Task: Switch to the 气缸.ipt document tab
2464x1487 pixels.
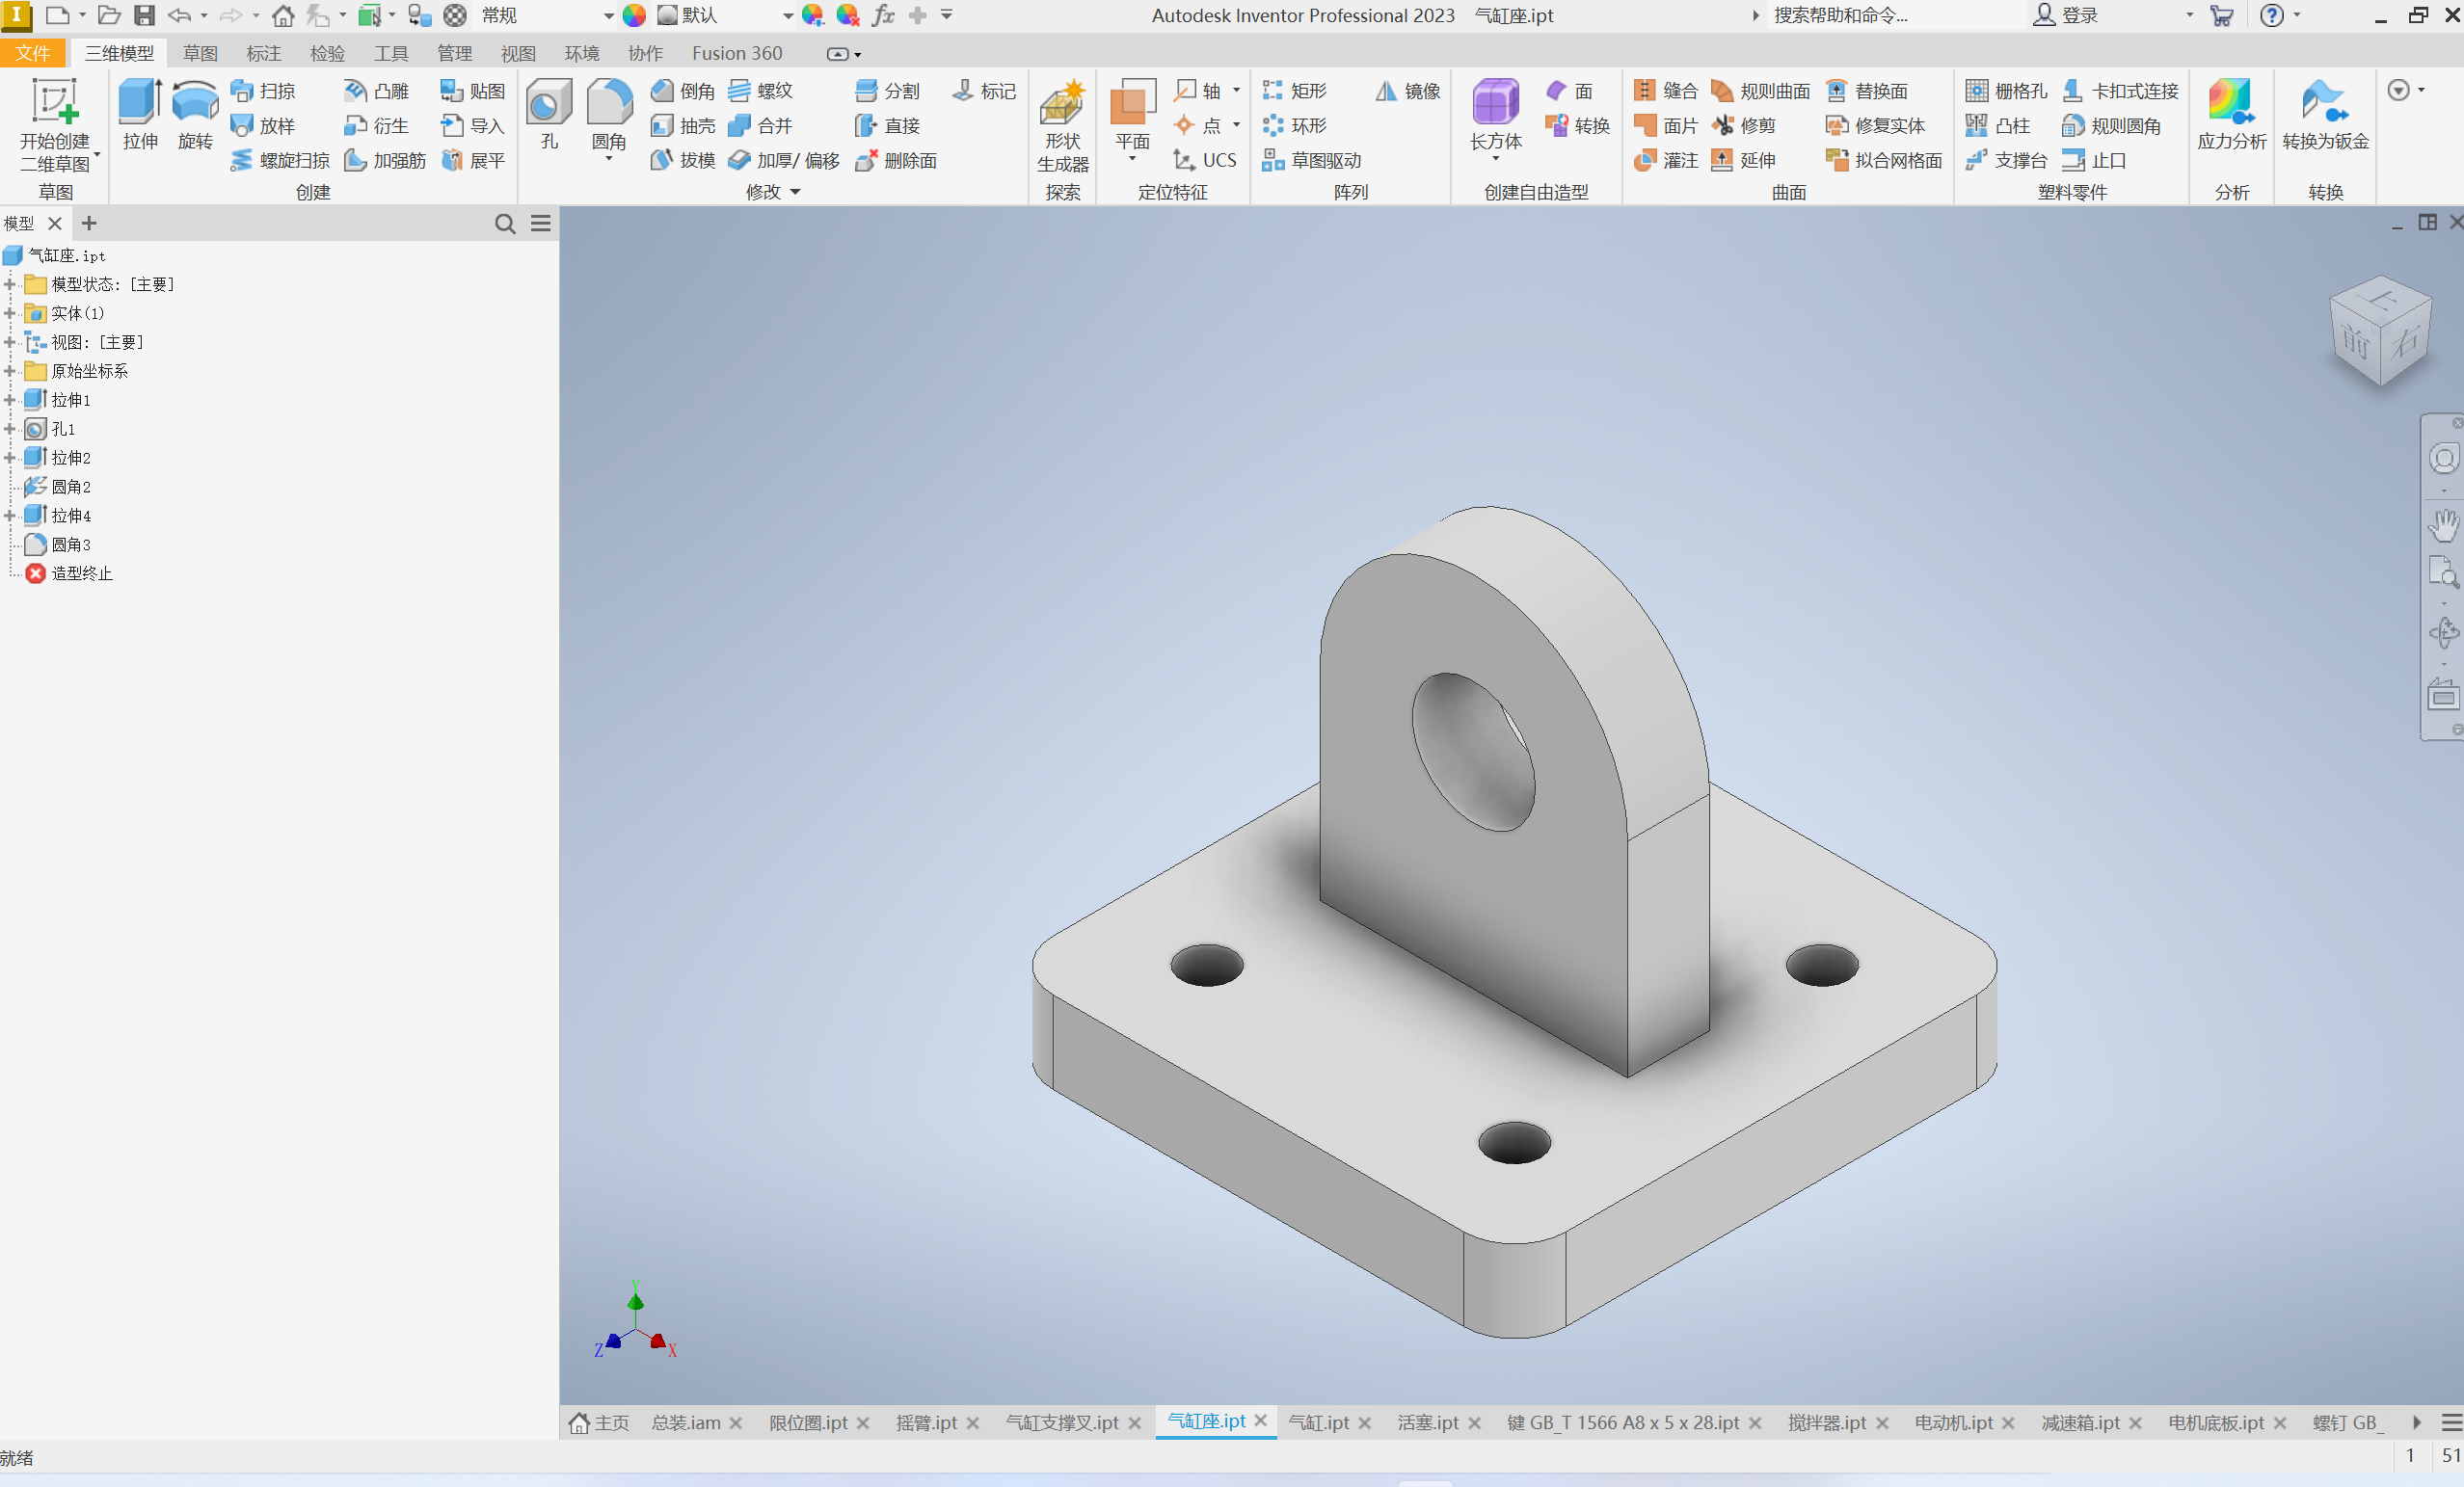Action: 1318,1422
